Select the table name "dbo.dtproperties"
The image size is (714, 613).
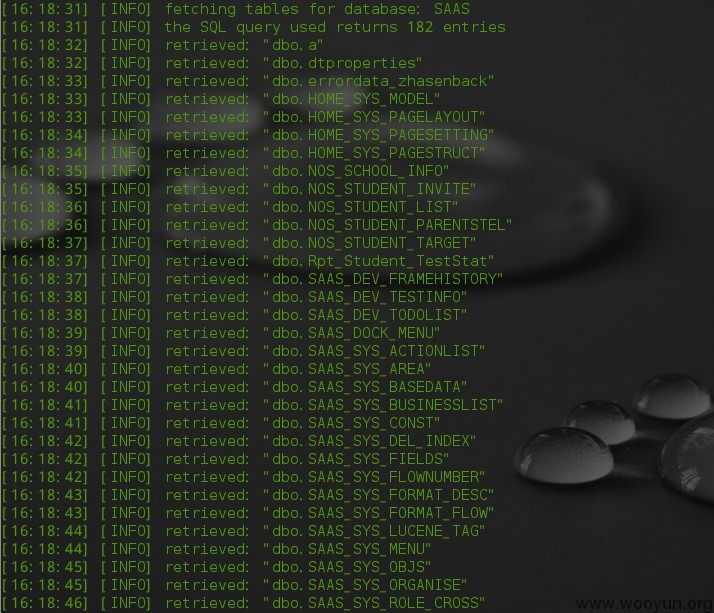coord(343,63)
